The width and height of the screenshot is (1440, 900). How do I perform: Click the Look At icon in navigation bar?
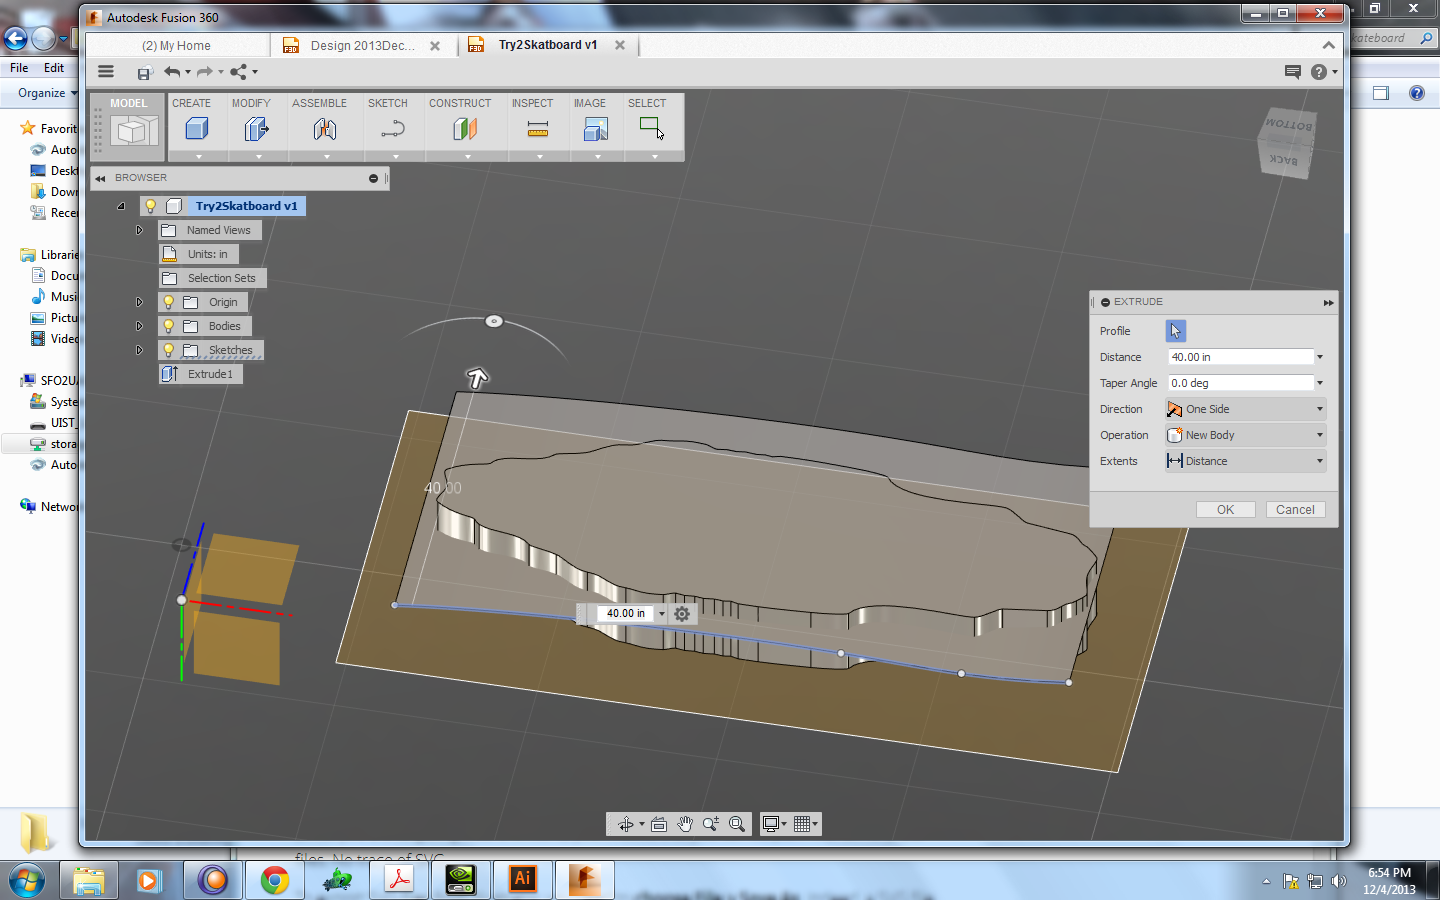(659, 824)
